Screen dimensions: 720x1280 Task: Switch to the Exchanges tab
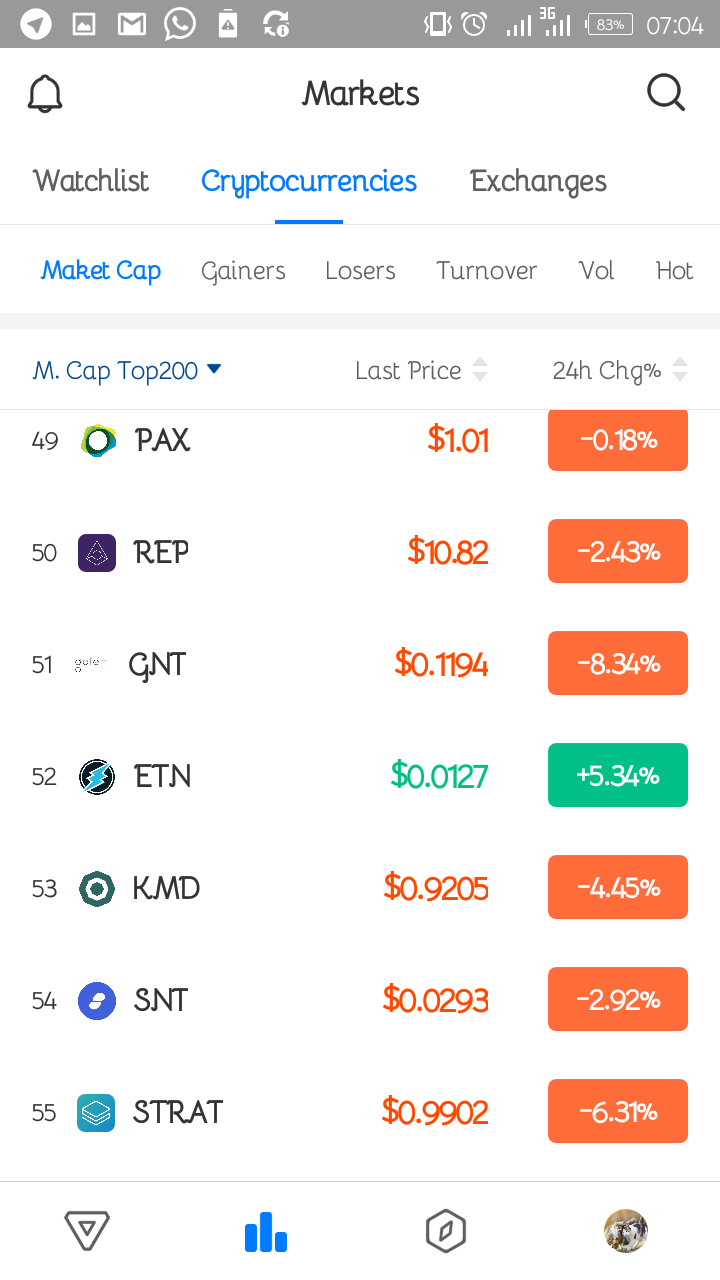point(538,181)
